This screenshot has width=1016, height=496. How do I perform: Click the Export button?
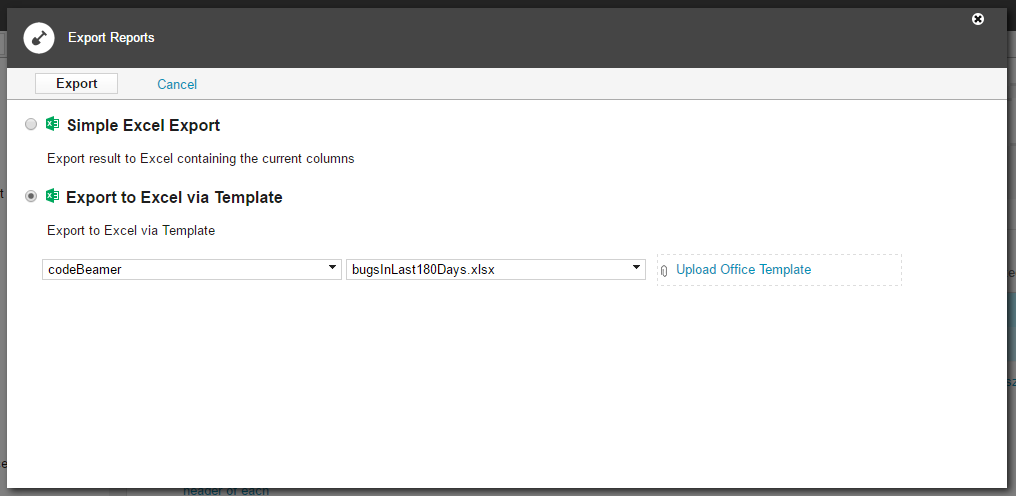76,84
